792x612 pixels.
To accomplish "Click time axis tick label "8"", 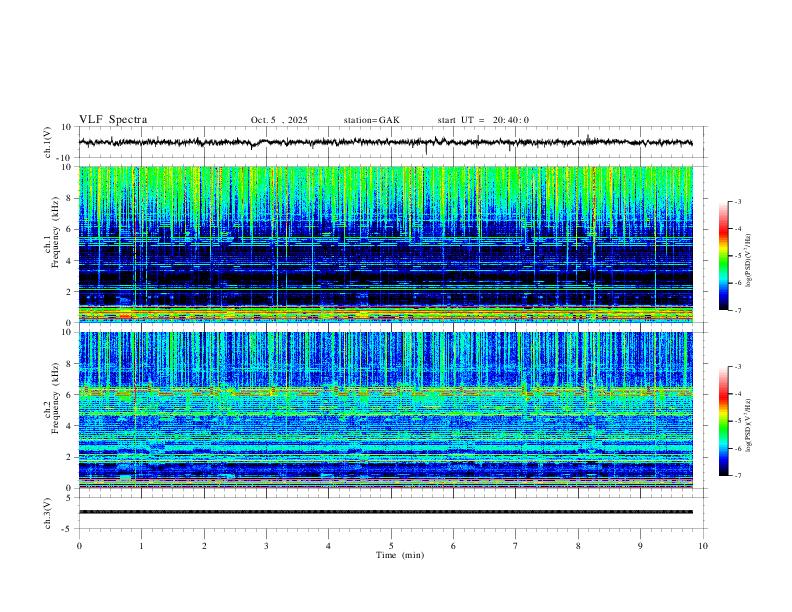I will 578,546.
